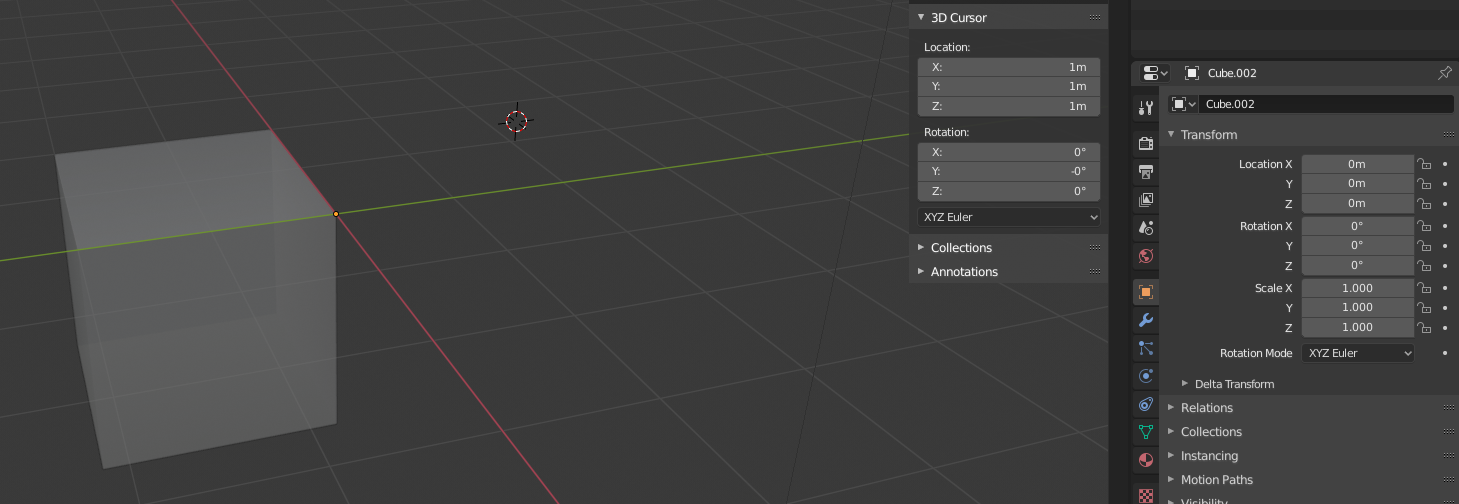Click the object Scale X field
Screen dimensions: 1459x504
coord(1357,288)
